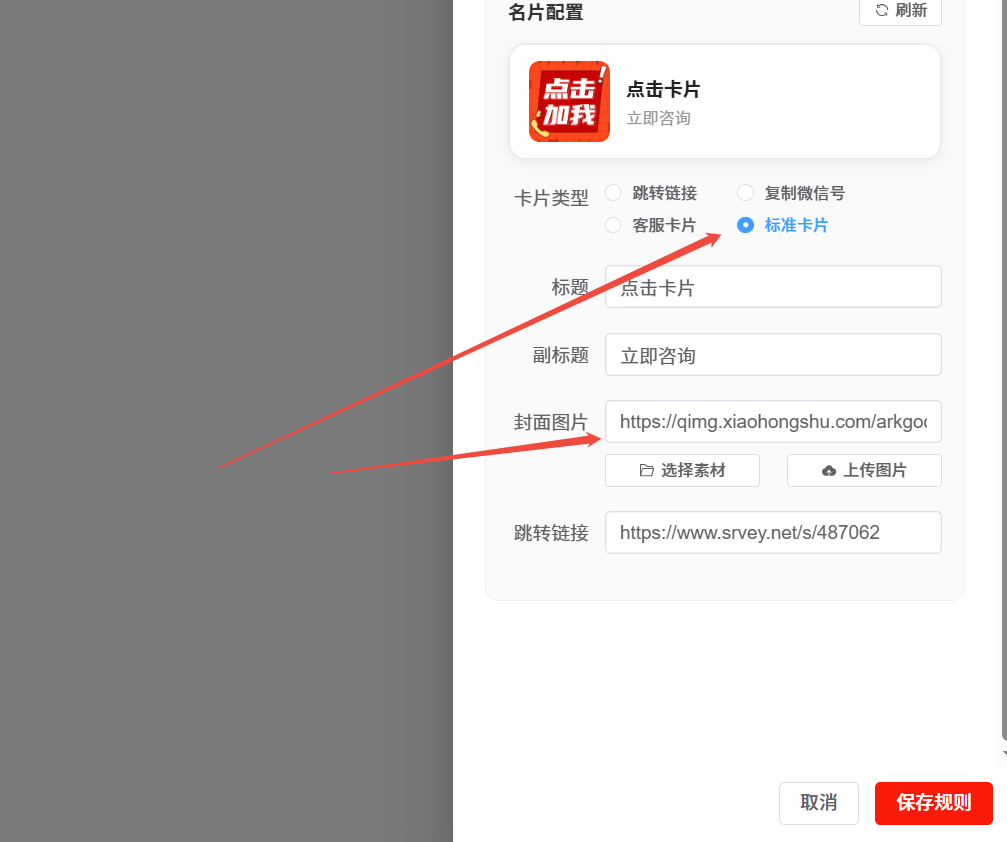Select the 复制微信号 card type radio
This screenshot has width=1007, height=842.
click(x=745, y=193)
